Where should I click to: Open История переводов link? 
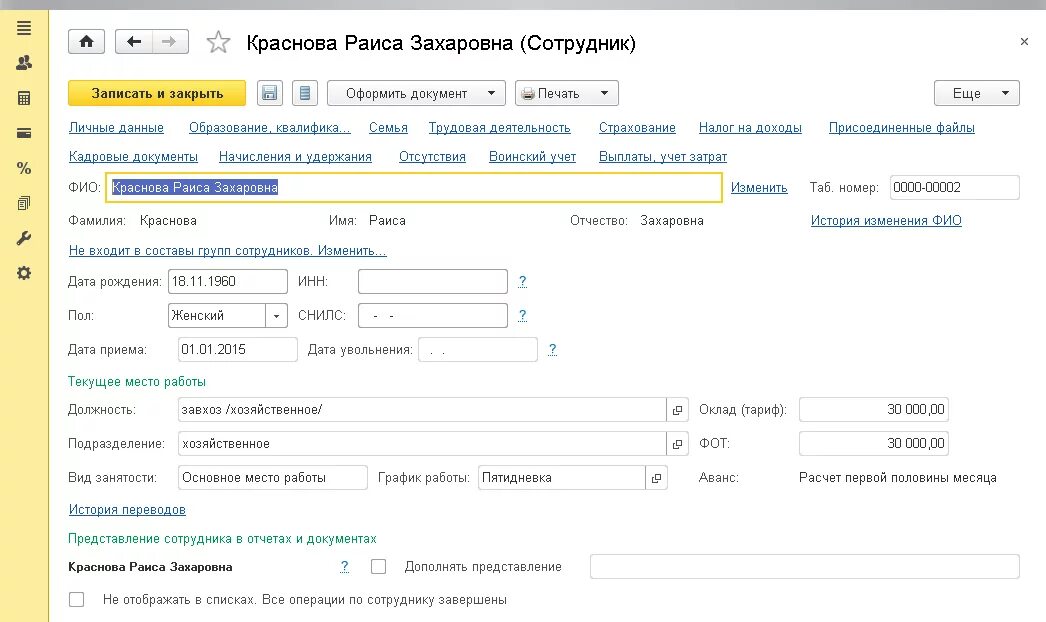coord(127,509)
